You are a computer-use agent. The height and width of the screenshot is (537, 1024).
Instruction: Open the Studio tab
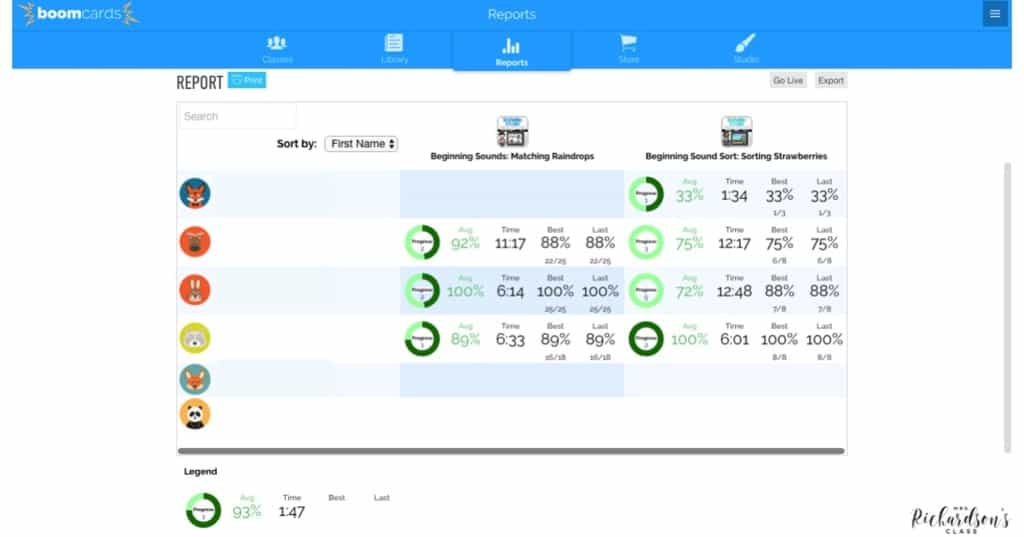click(x=745, y=49)
